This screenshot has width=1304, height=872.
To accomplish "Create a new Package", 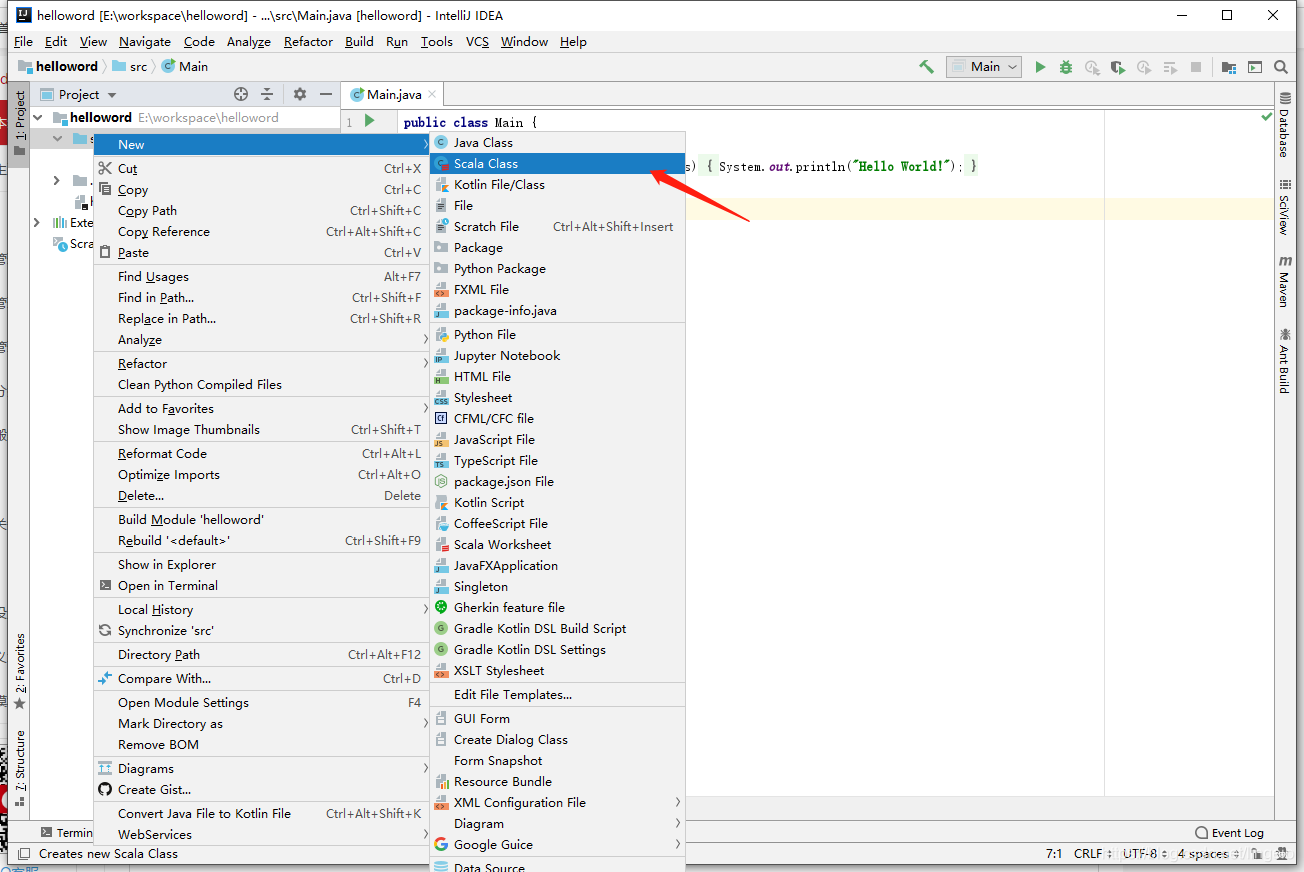I will pyautogui.click(x=557, y=248).
